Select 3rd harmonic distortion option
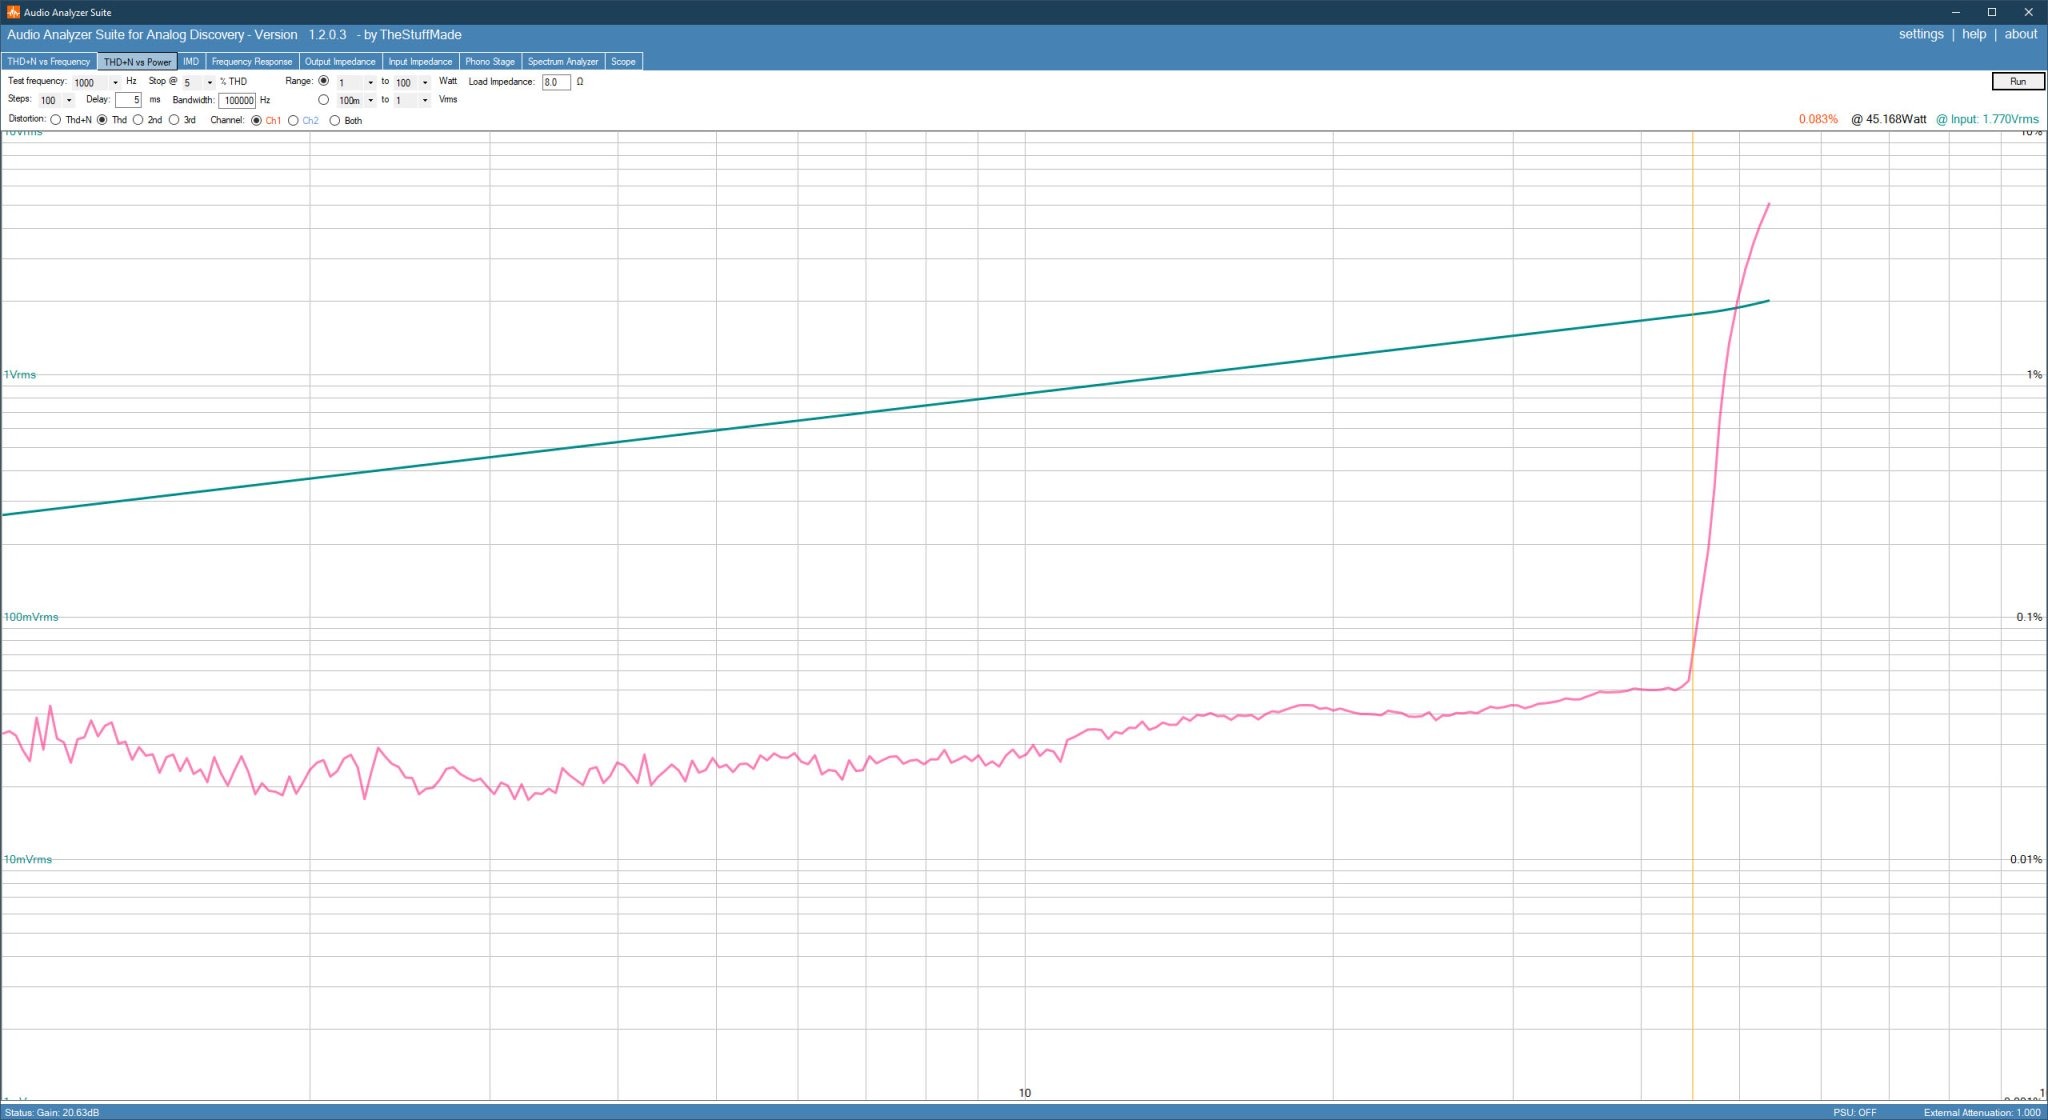The image size is (2048, 1120). click(x=174, y=120)
